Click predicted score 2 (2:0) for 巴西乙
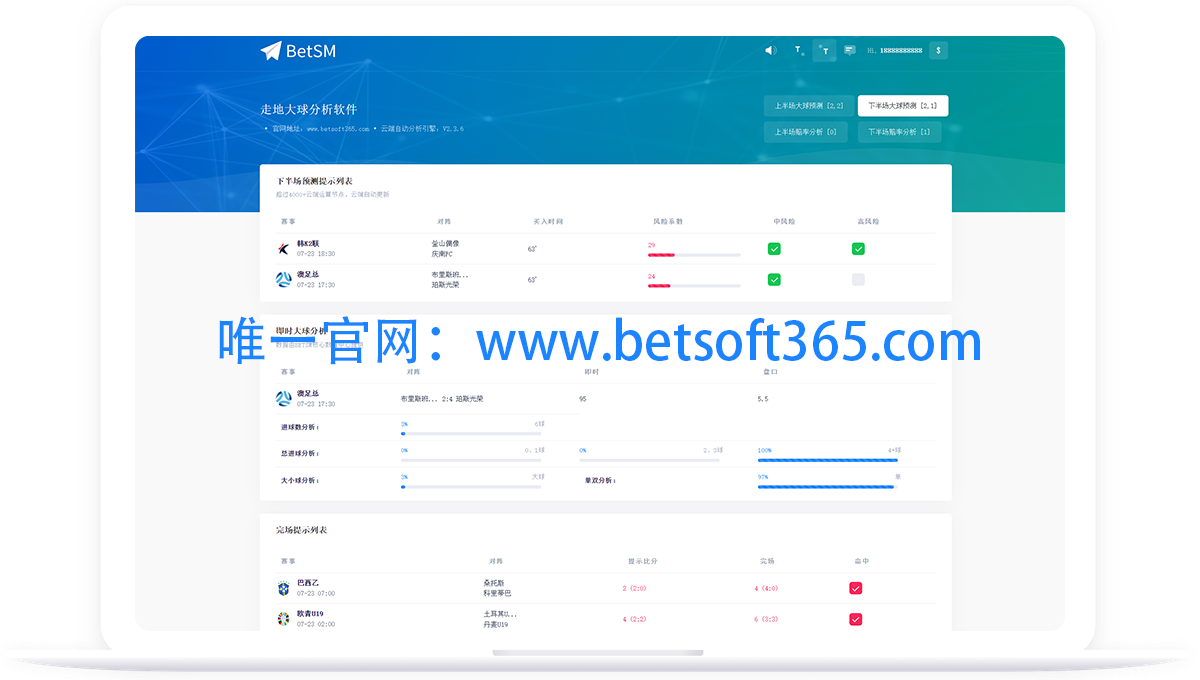Image resolution: width=1200 pixels, height=680 pixels. pos(635,588)
